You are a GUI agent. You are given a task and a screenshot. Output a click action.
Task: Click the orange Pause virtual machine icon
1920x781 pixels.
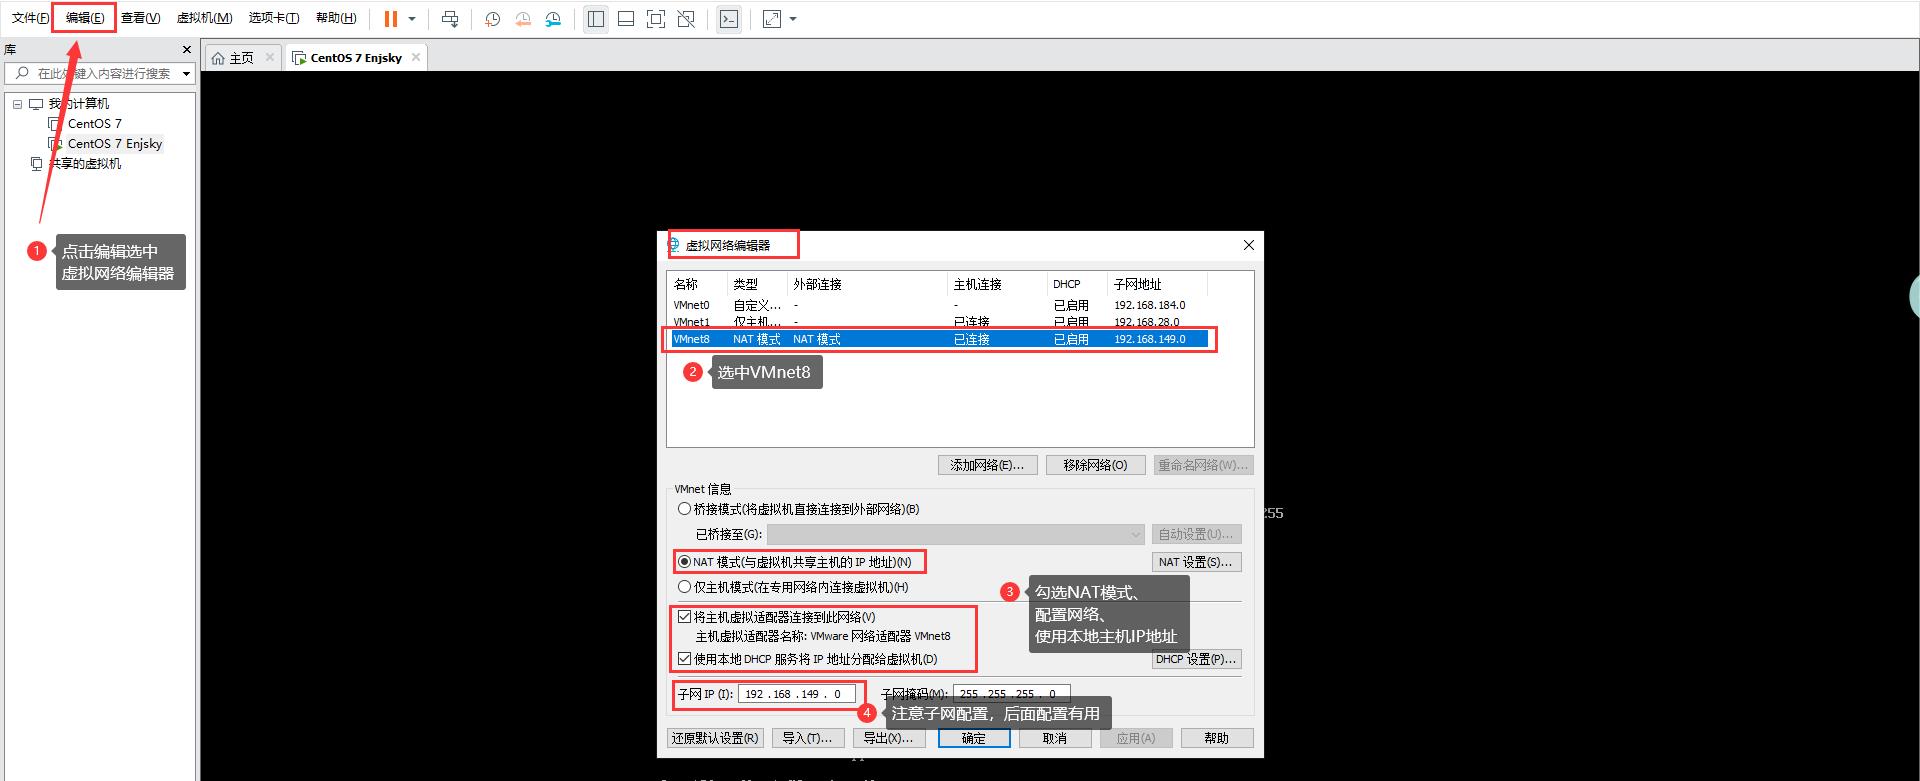pyautogui.click(x=391, y=19)
